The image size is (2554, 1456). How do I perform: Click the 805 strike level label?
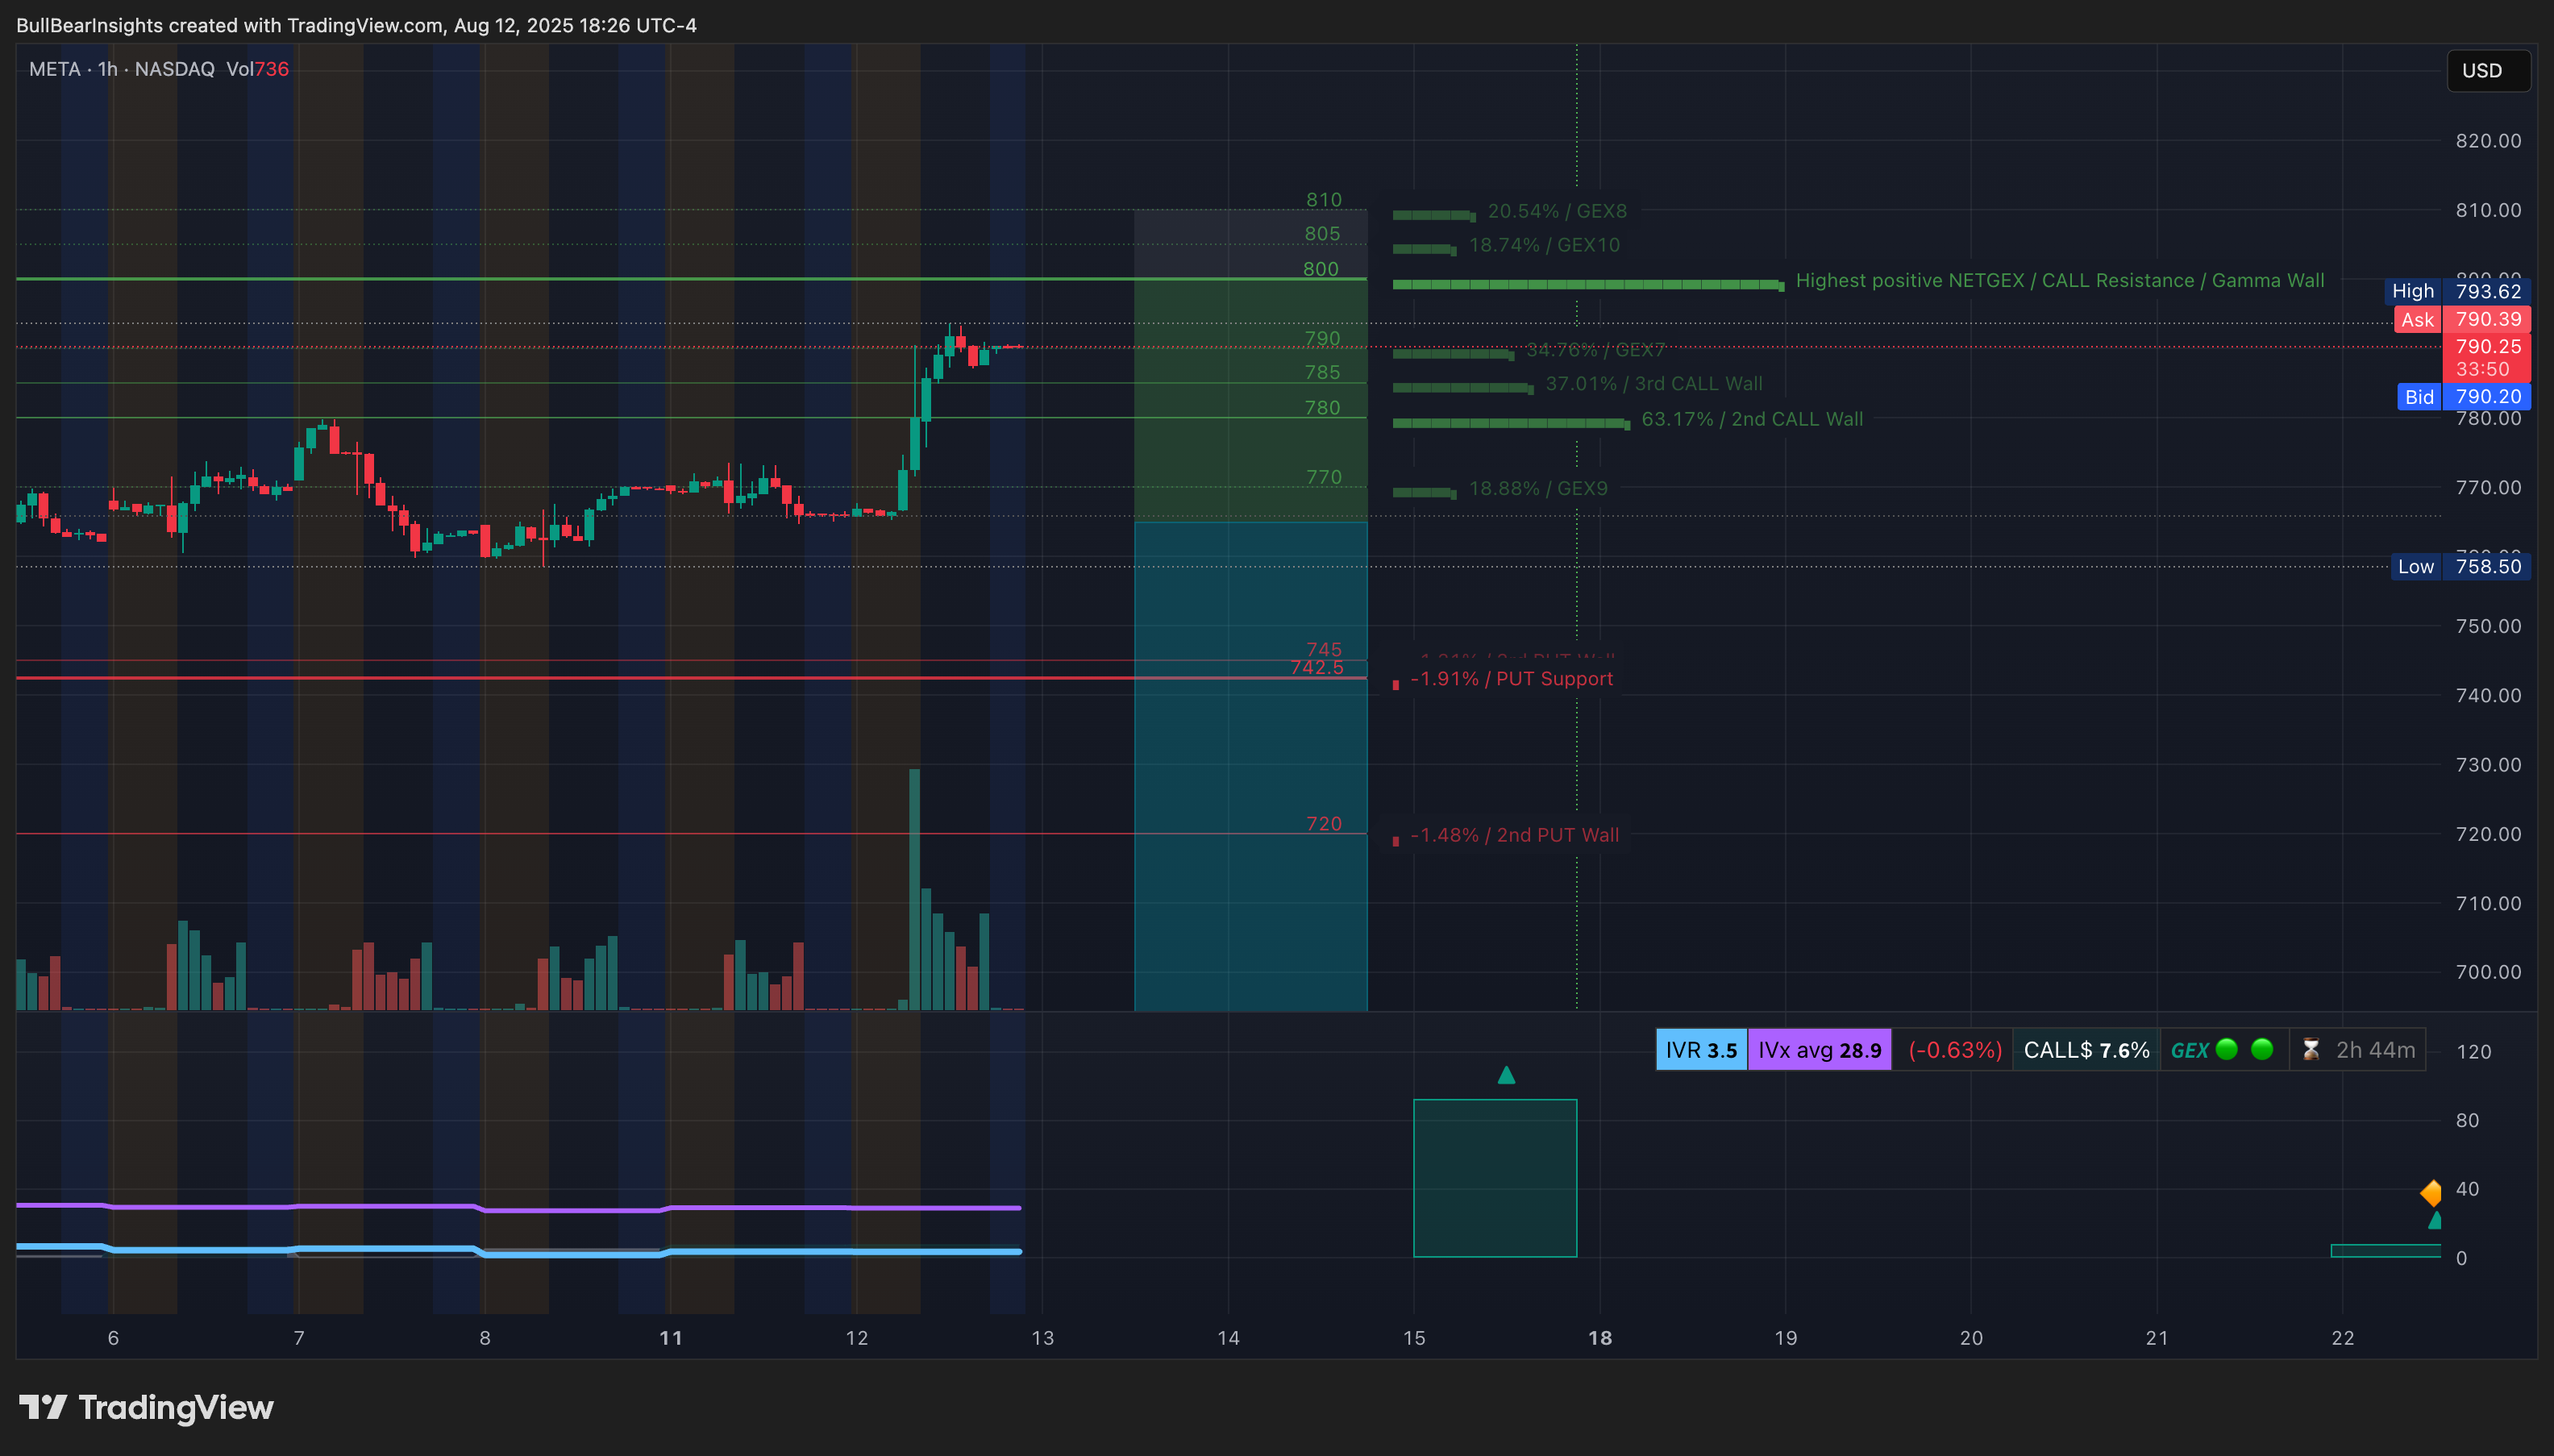1322,234
